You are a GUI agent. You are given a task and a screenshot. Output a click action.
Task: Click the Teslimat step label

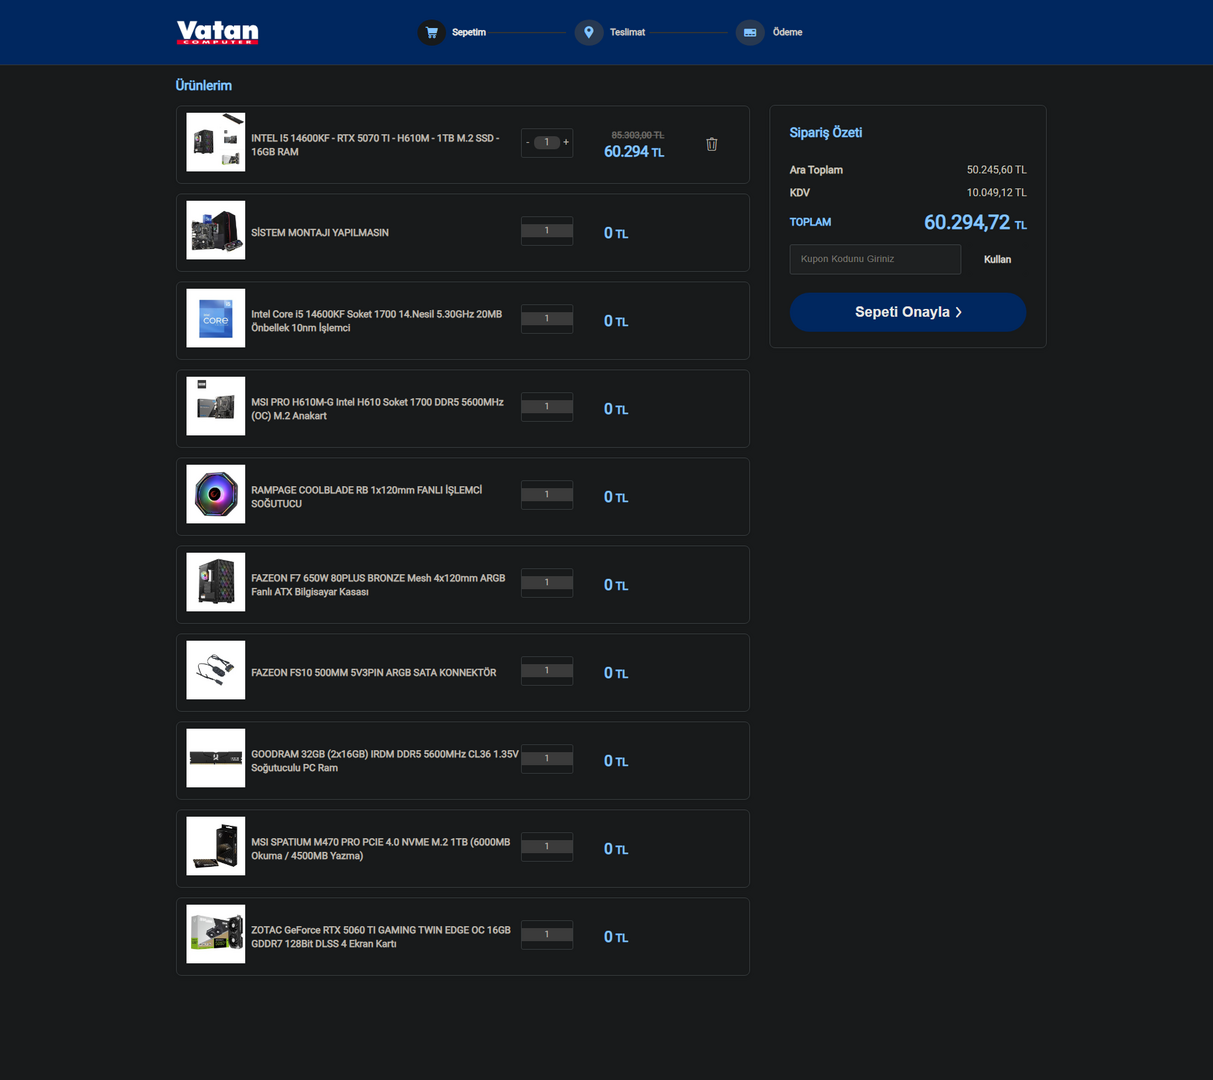627,32
